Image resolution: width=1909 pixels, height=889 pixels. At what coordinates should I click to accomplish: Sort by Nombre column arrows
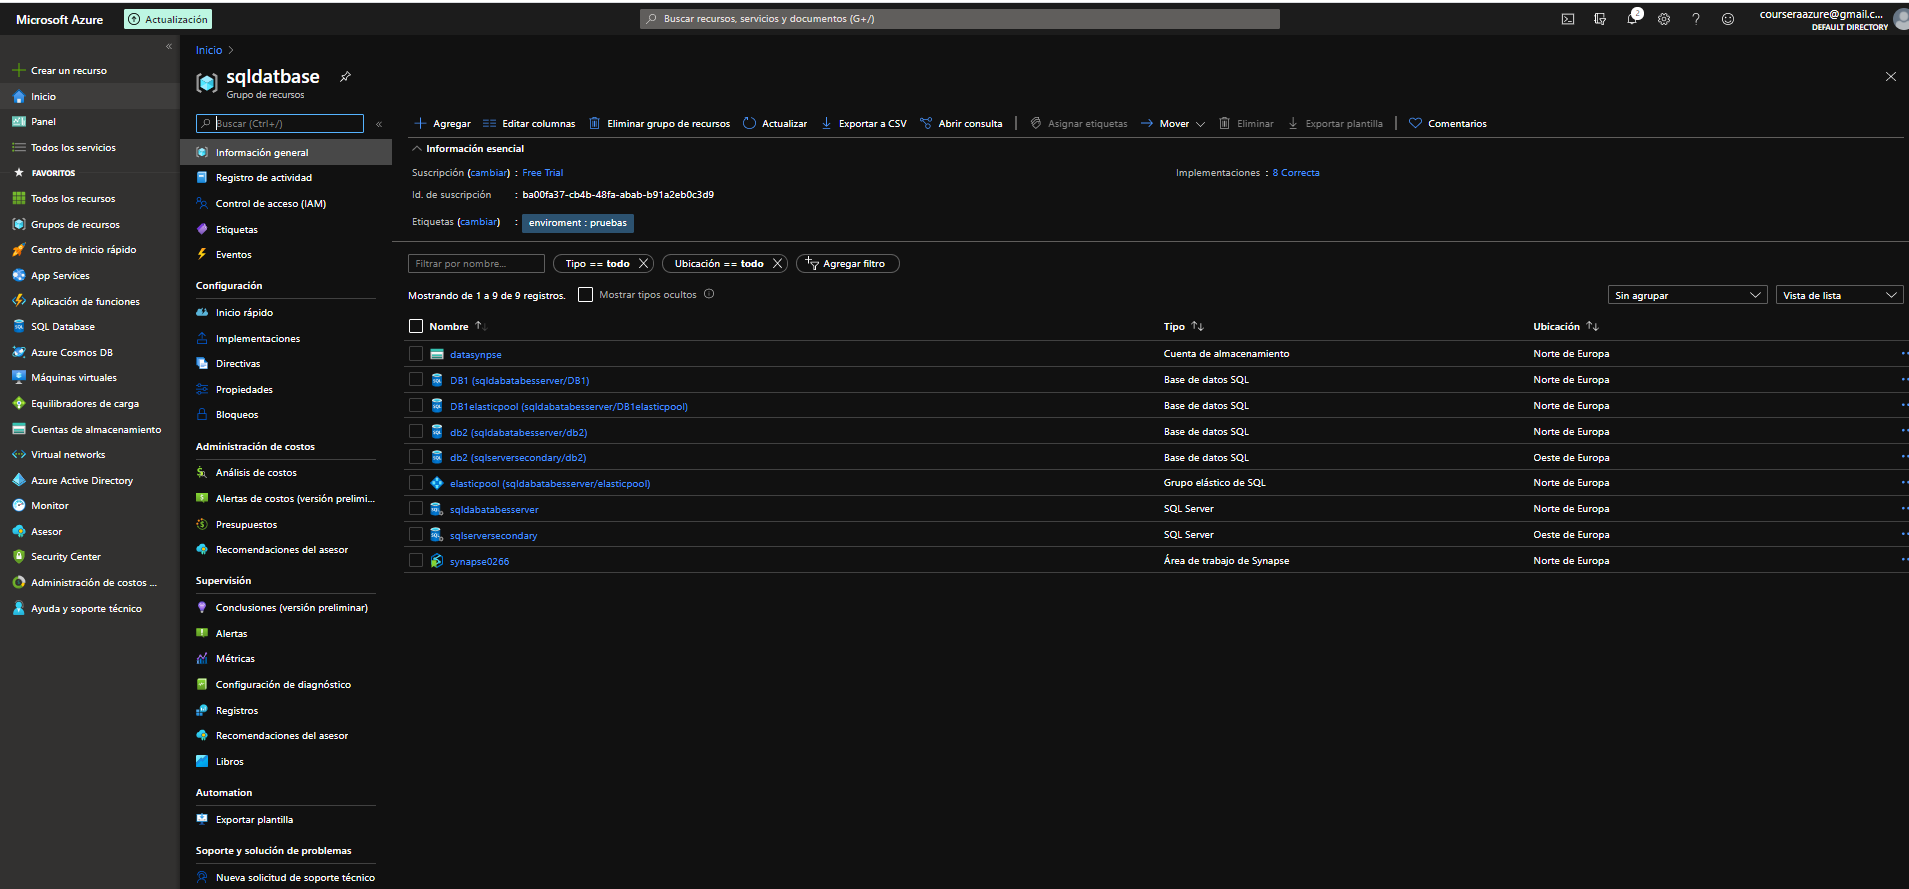point(481,326)
